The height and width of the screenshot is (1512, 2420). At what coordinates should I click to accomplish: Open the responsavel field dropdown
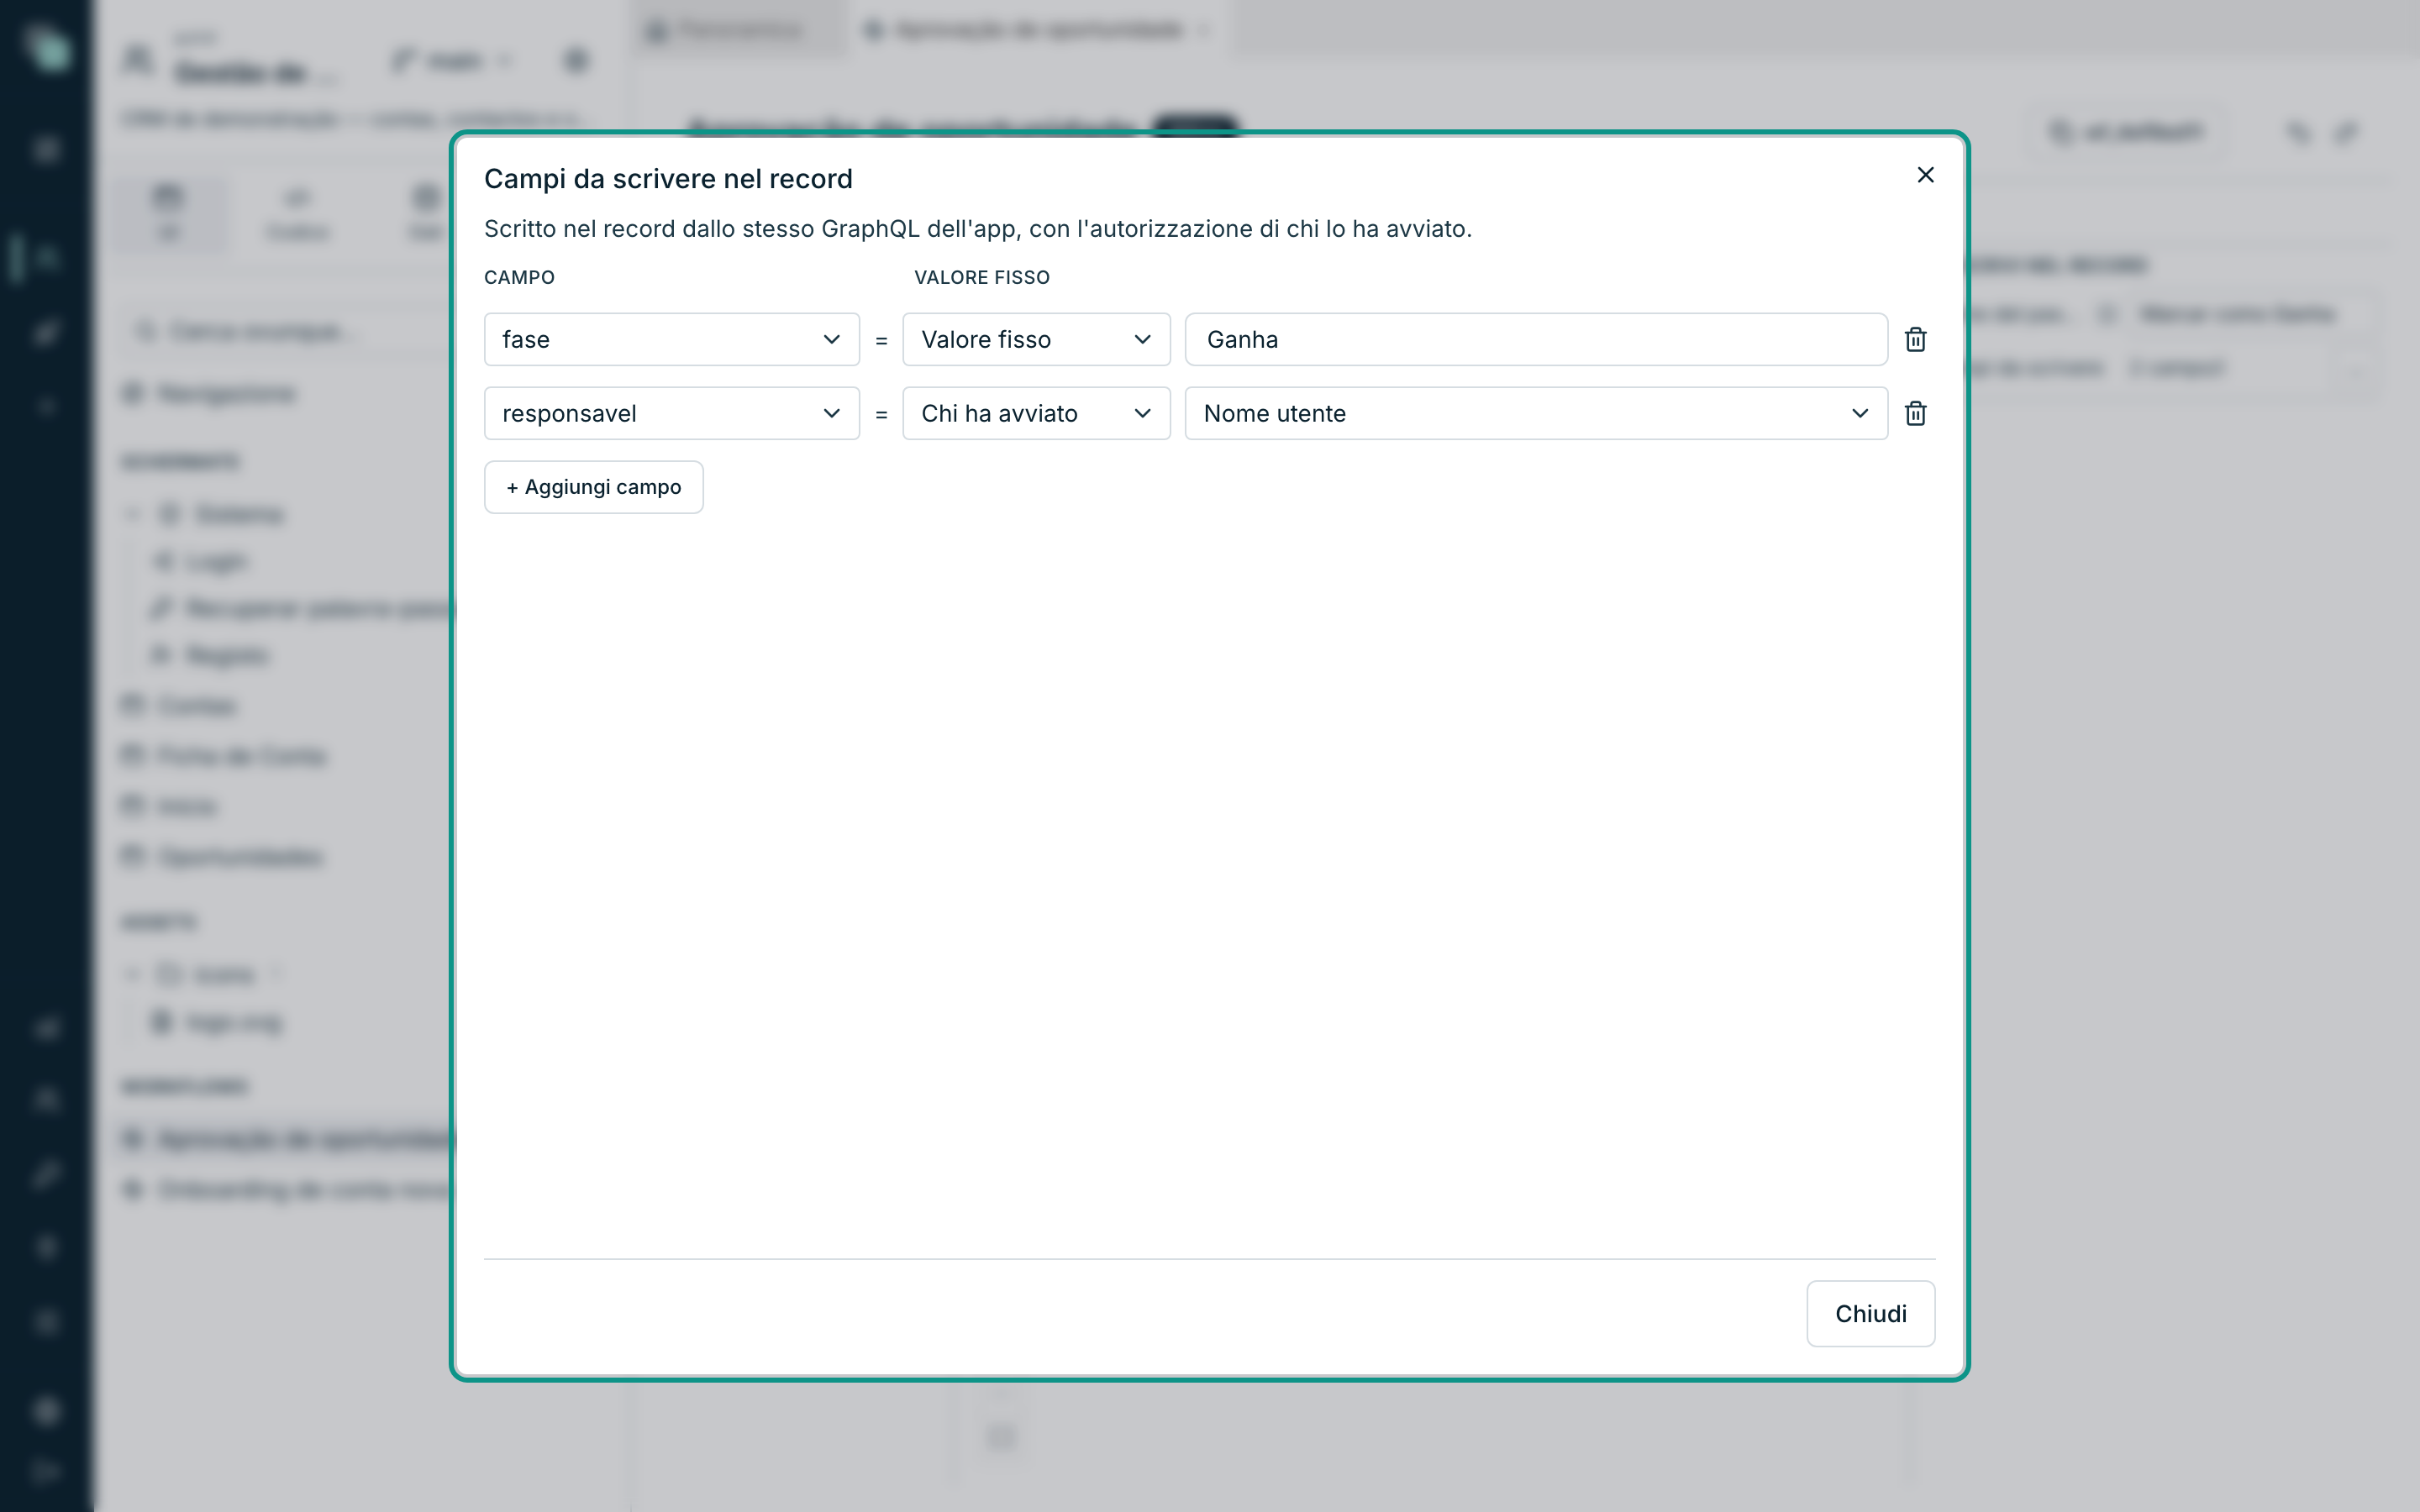coord(671,413)
